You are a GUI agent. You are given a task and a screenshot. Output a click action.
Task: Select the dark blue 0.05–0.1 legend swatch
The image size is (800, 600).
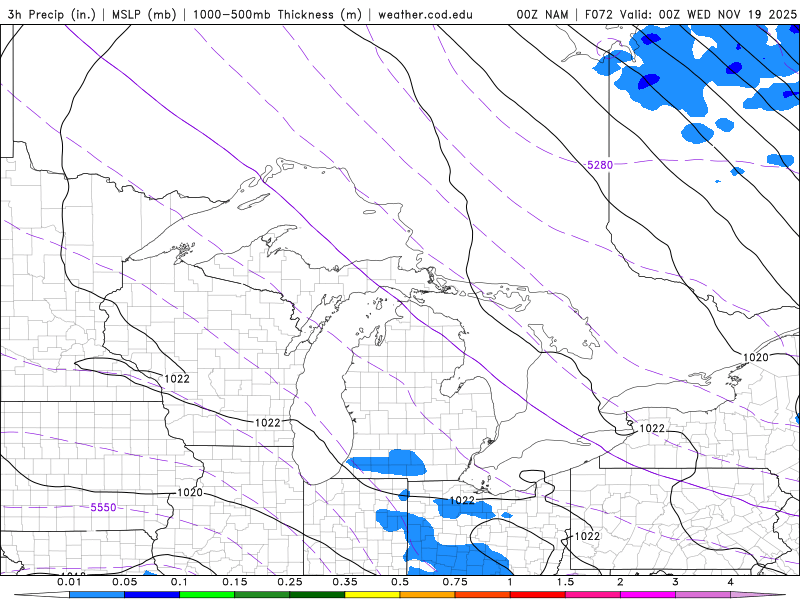tap(152, 595)
